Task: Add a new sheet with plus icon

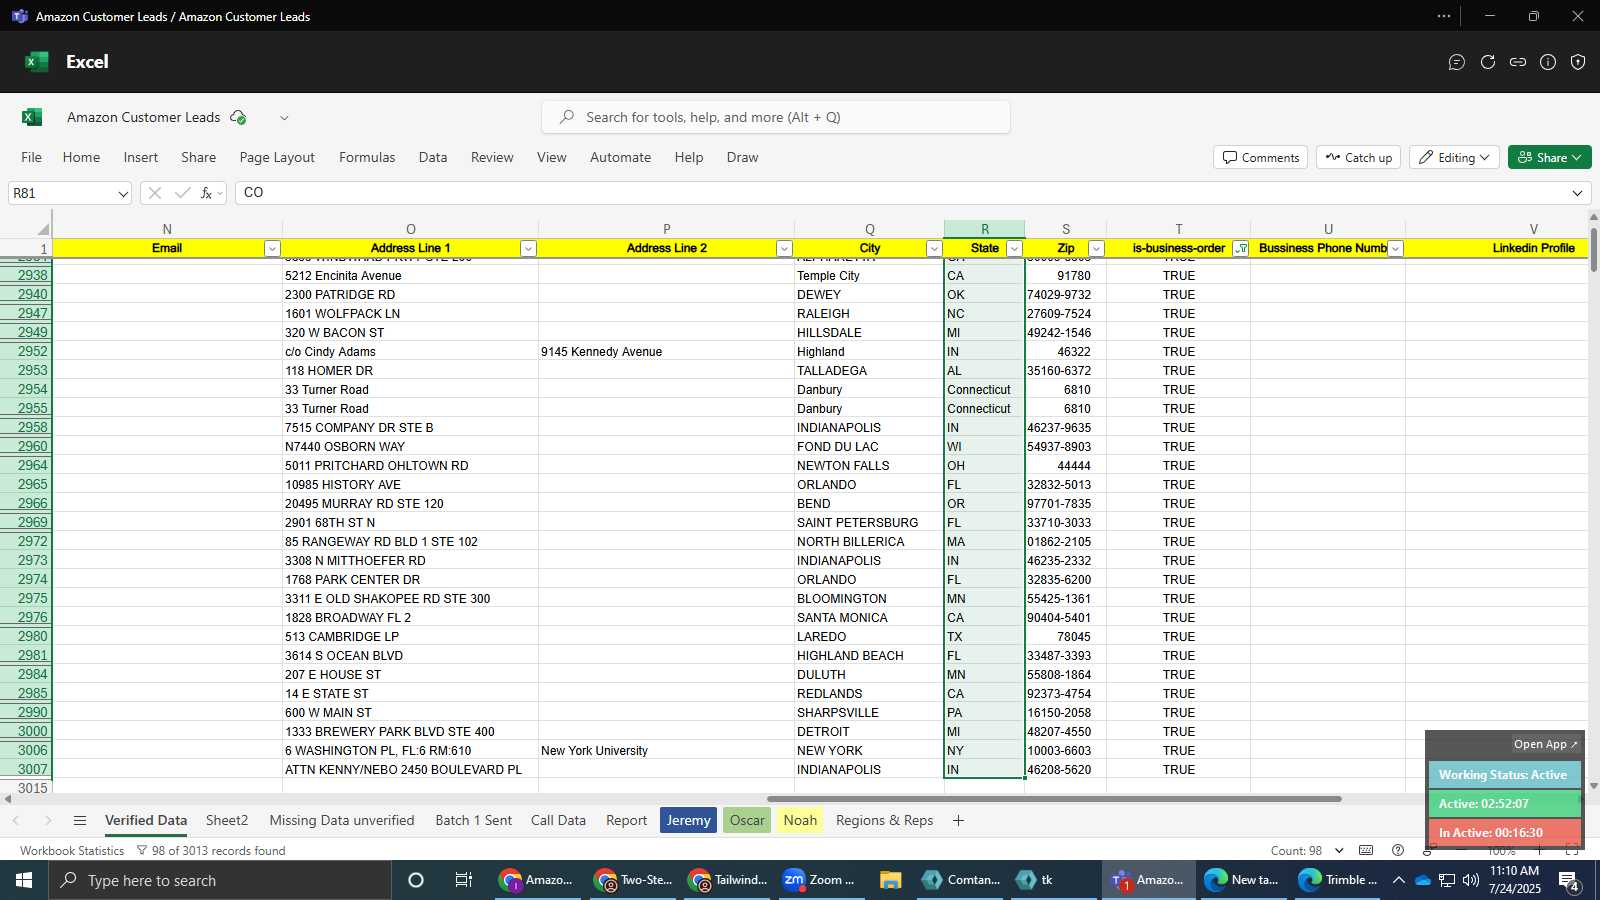Action: [958, 820]
